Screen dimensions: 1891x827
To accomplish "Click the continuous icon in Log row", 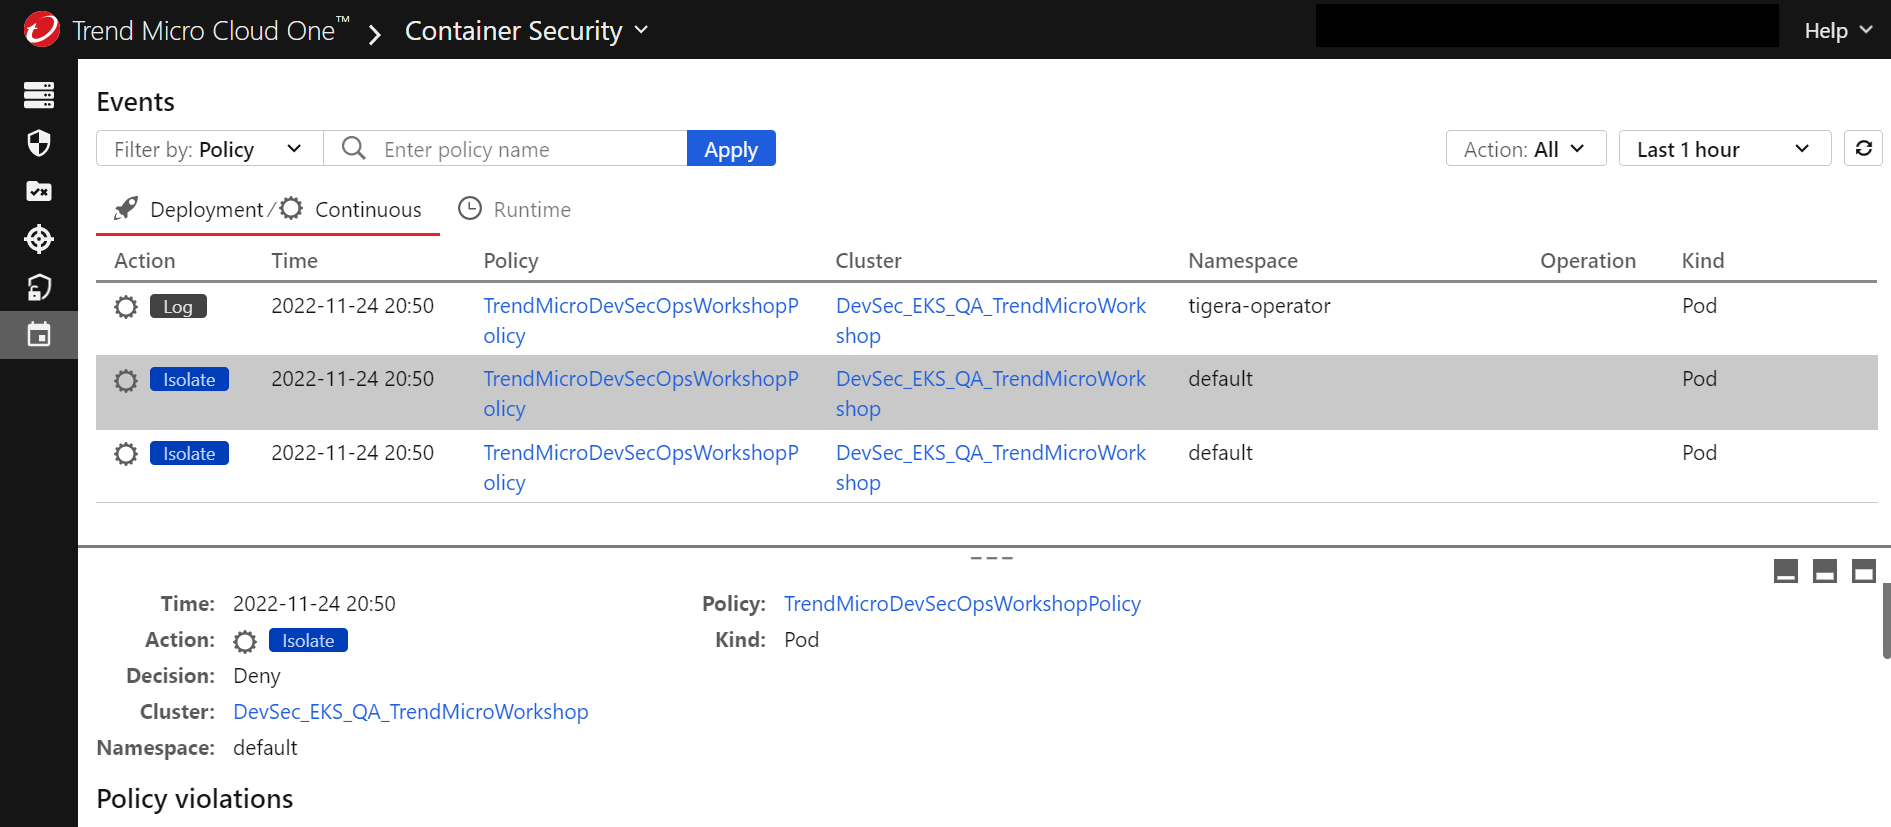I will (x=126, y=307).
